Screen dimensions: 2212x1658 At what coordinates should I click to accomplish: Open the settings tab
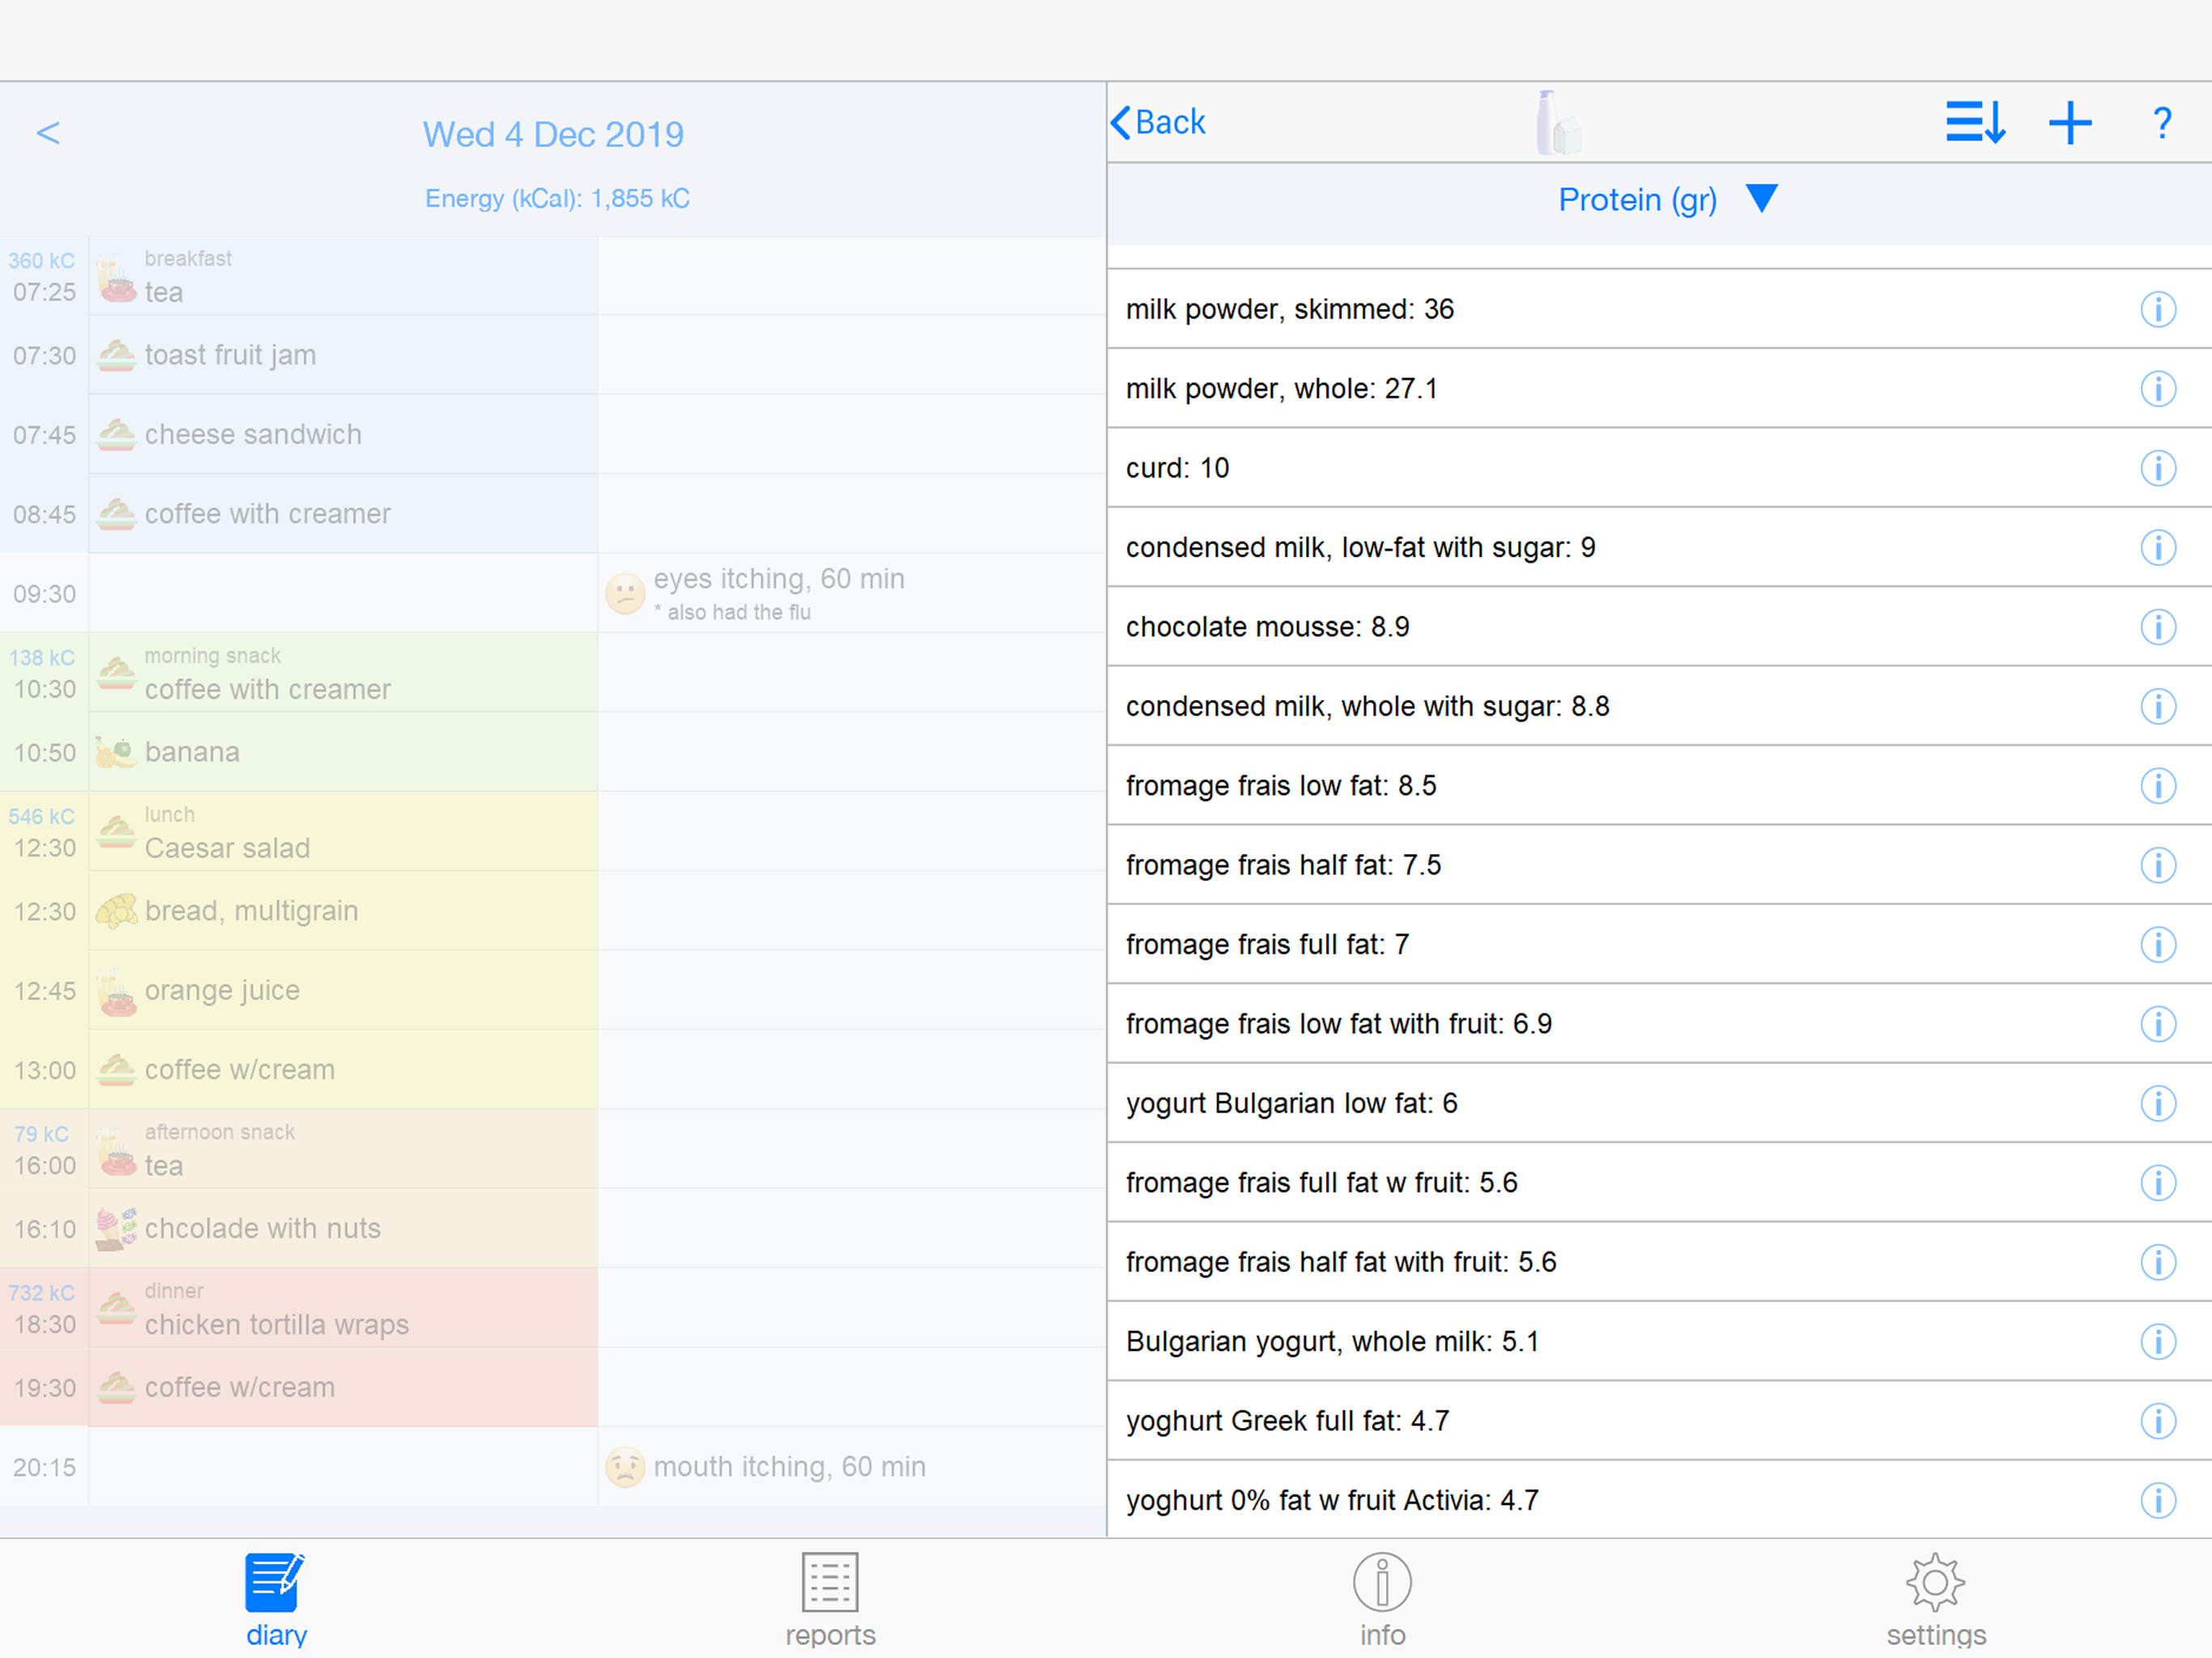click(x=1936, y=1599)
